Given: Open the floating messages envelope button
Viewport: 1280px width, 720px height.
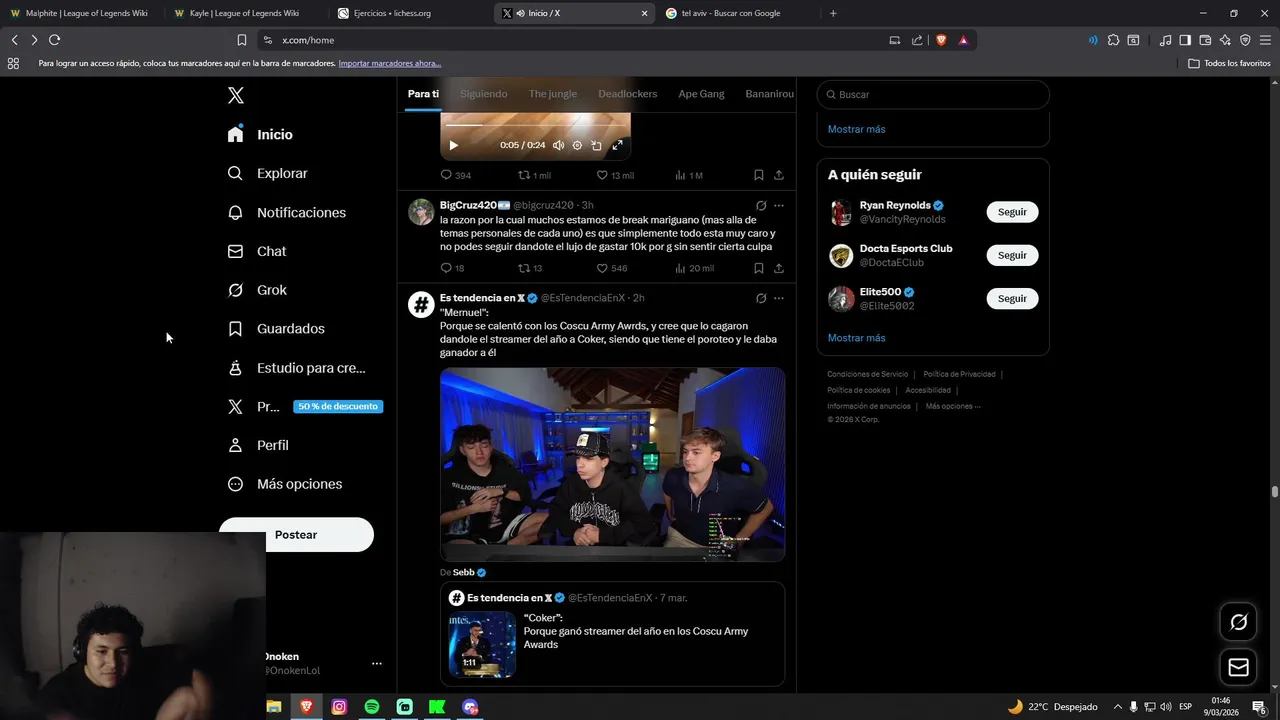Looking at the screenshot, I should [1238, 667].
